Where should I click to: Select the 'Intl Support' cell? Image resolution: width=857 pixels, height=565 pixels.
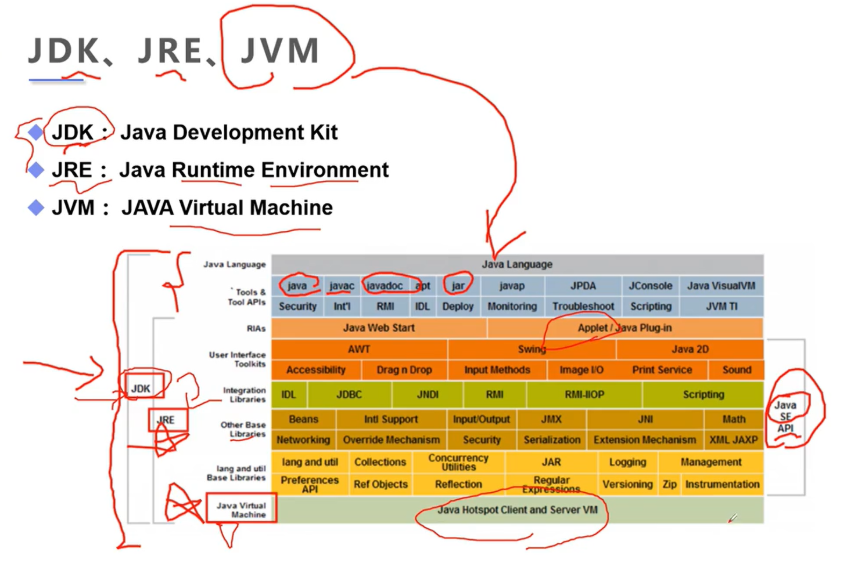click(x=391, y=419)
